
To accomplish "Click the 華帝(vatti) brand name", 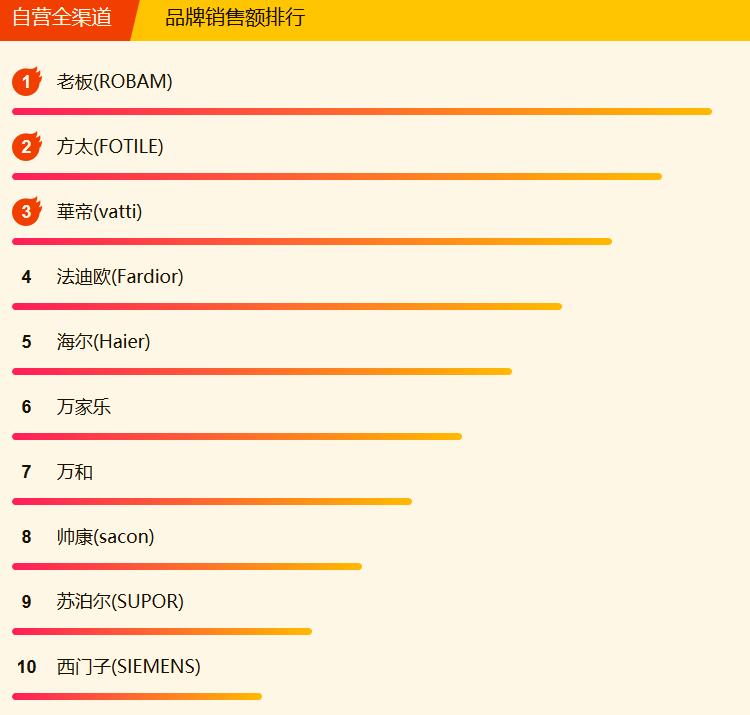I will (x=99, y=212).
